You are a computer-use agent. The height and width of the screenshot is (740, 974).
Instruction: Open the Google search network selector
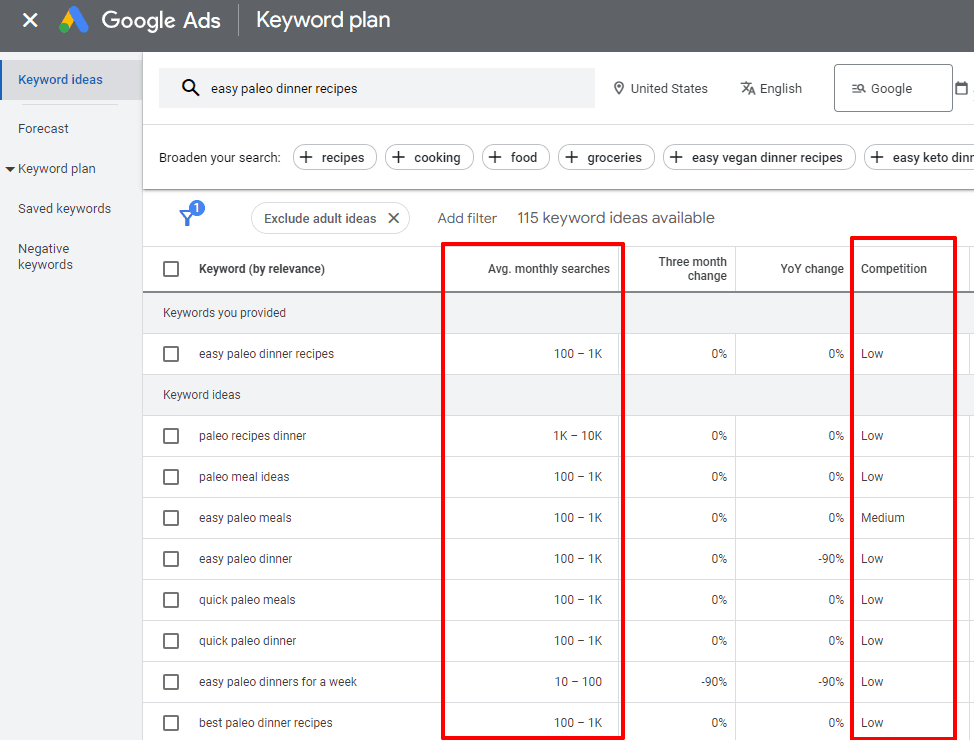[x=892, y=88]
